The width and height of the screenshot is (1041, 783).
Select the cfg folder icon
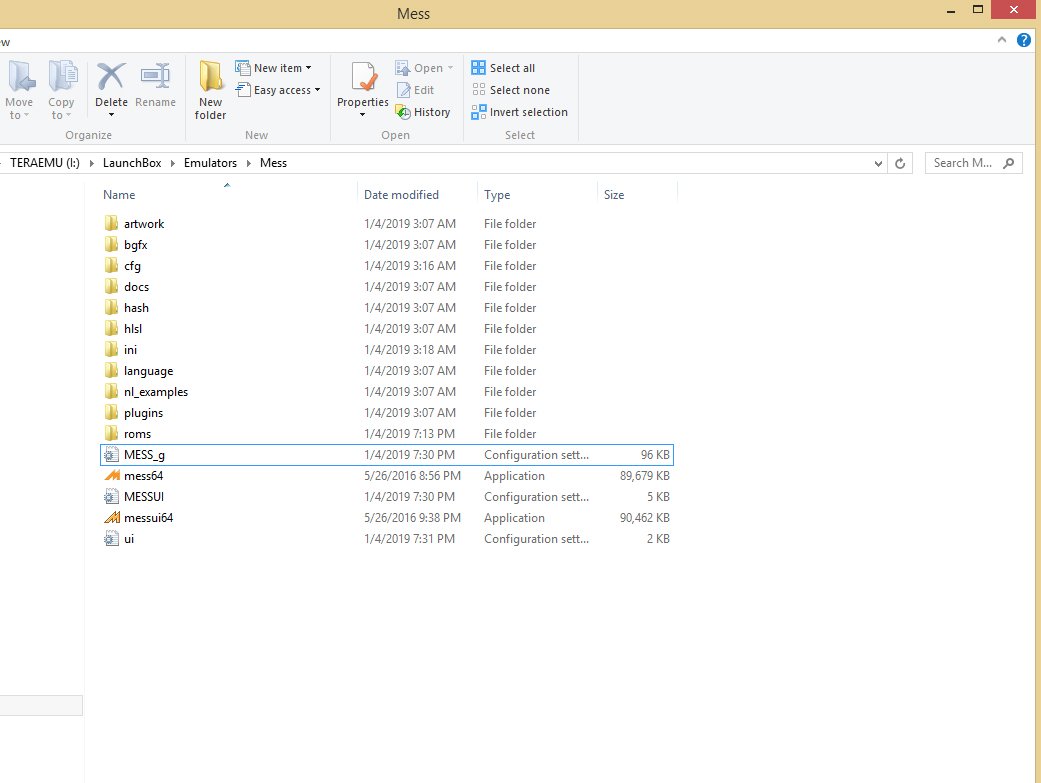[112, 265]
